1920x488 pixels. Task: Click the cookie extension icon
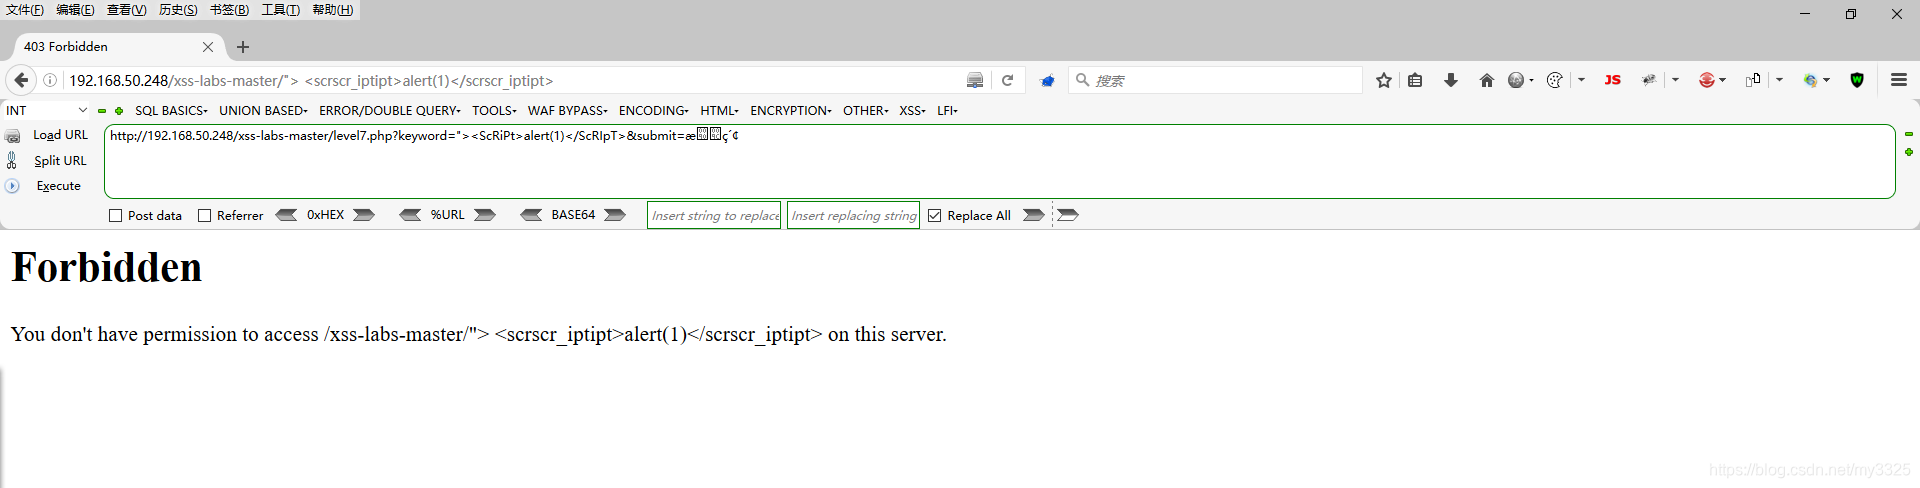(1554, 80)
